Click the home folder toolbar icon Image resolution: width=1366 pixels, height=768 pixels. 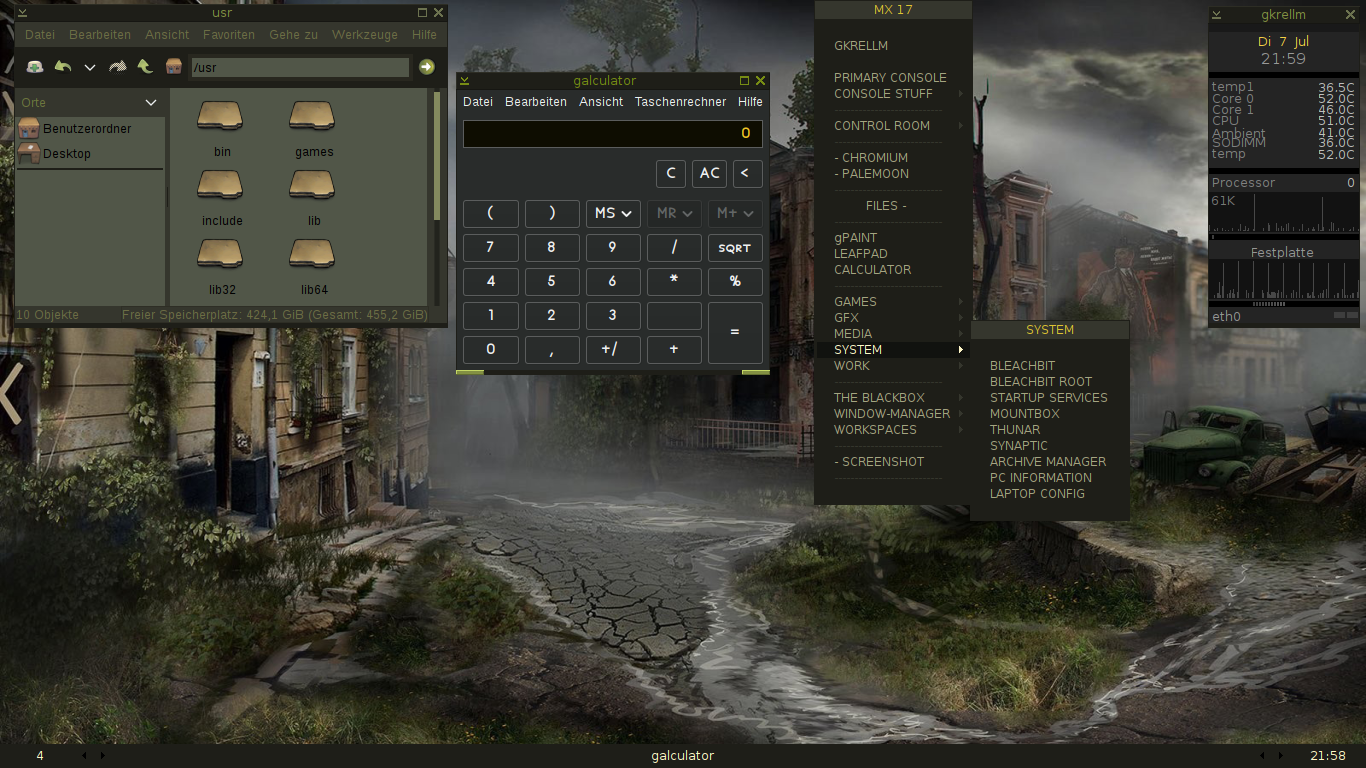click(174, 67)
